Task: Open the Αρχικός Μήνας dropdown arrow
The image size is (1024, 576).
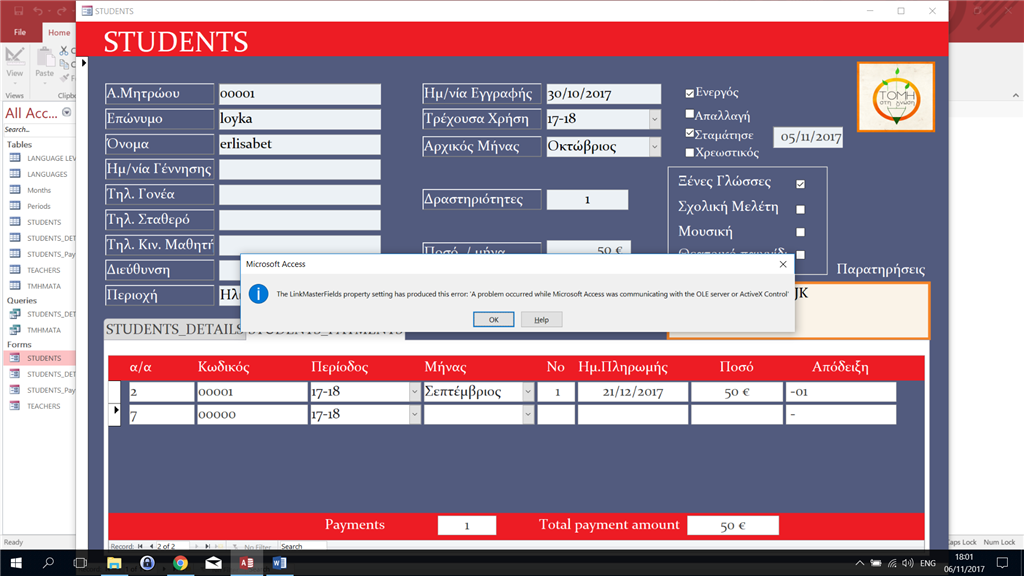Action: point(654,146)
